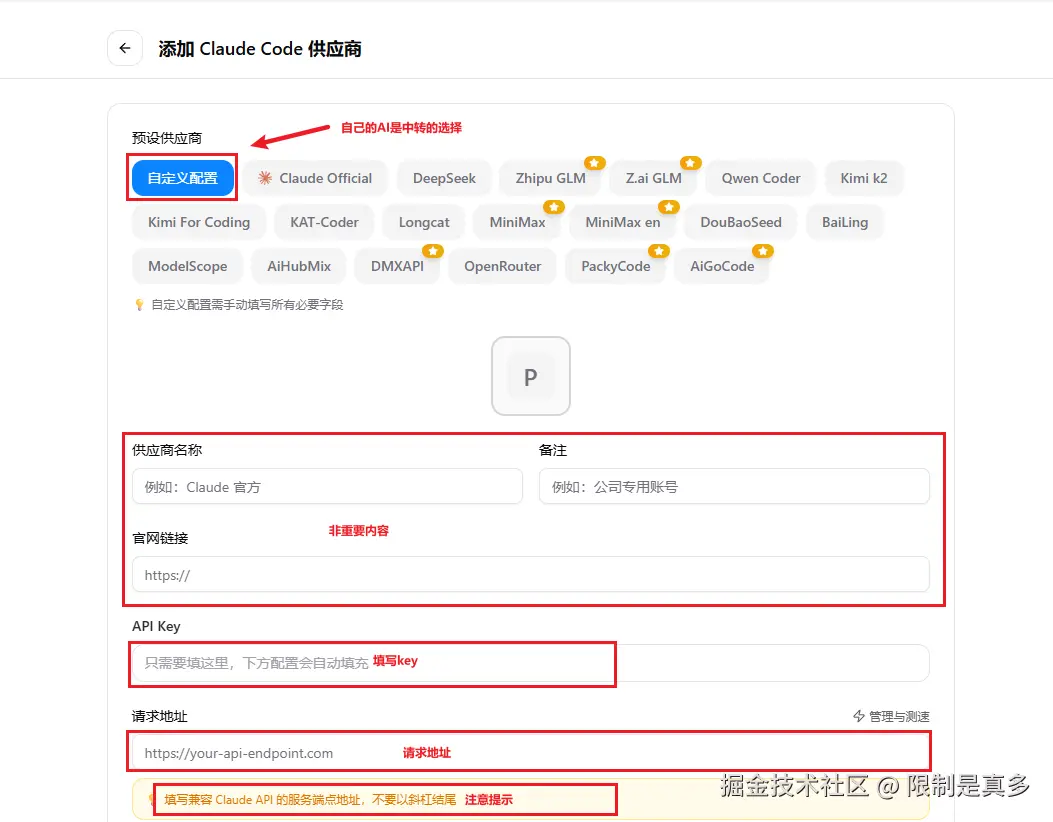Viewport: 1053px width, 822px height.
Task: Click the star badge on MiniMax
Action: (x=554, y=207)
